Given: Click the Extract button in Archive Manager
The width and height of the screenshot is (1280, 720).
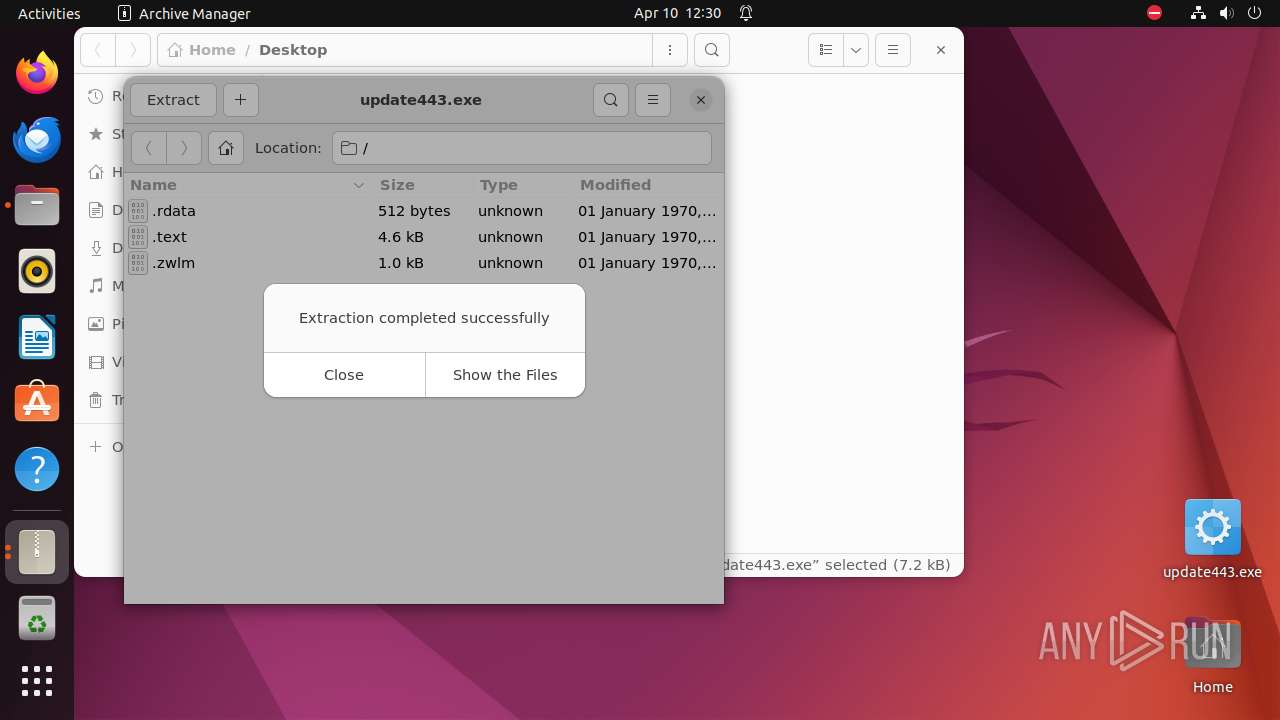Looking at the screenshot, I should pos(173,100).
